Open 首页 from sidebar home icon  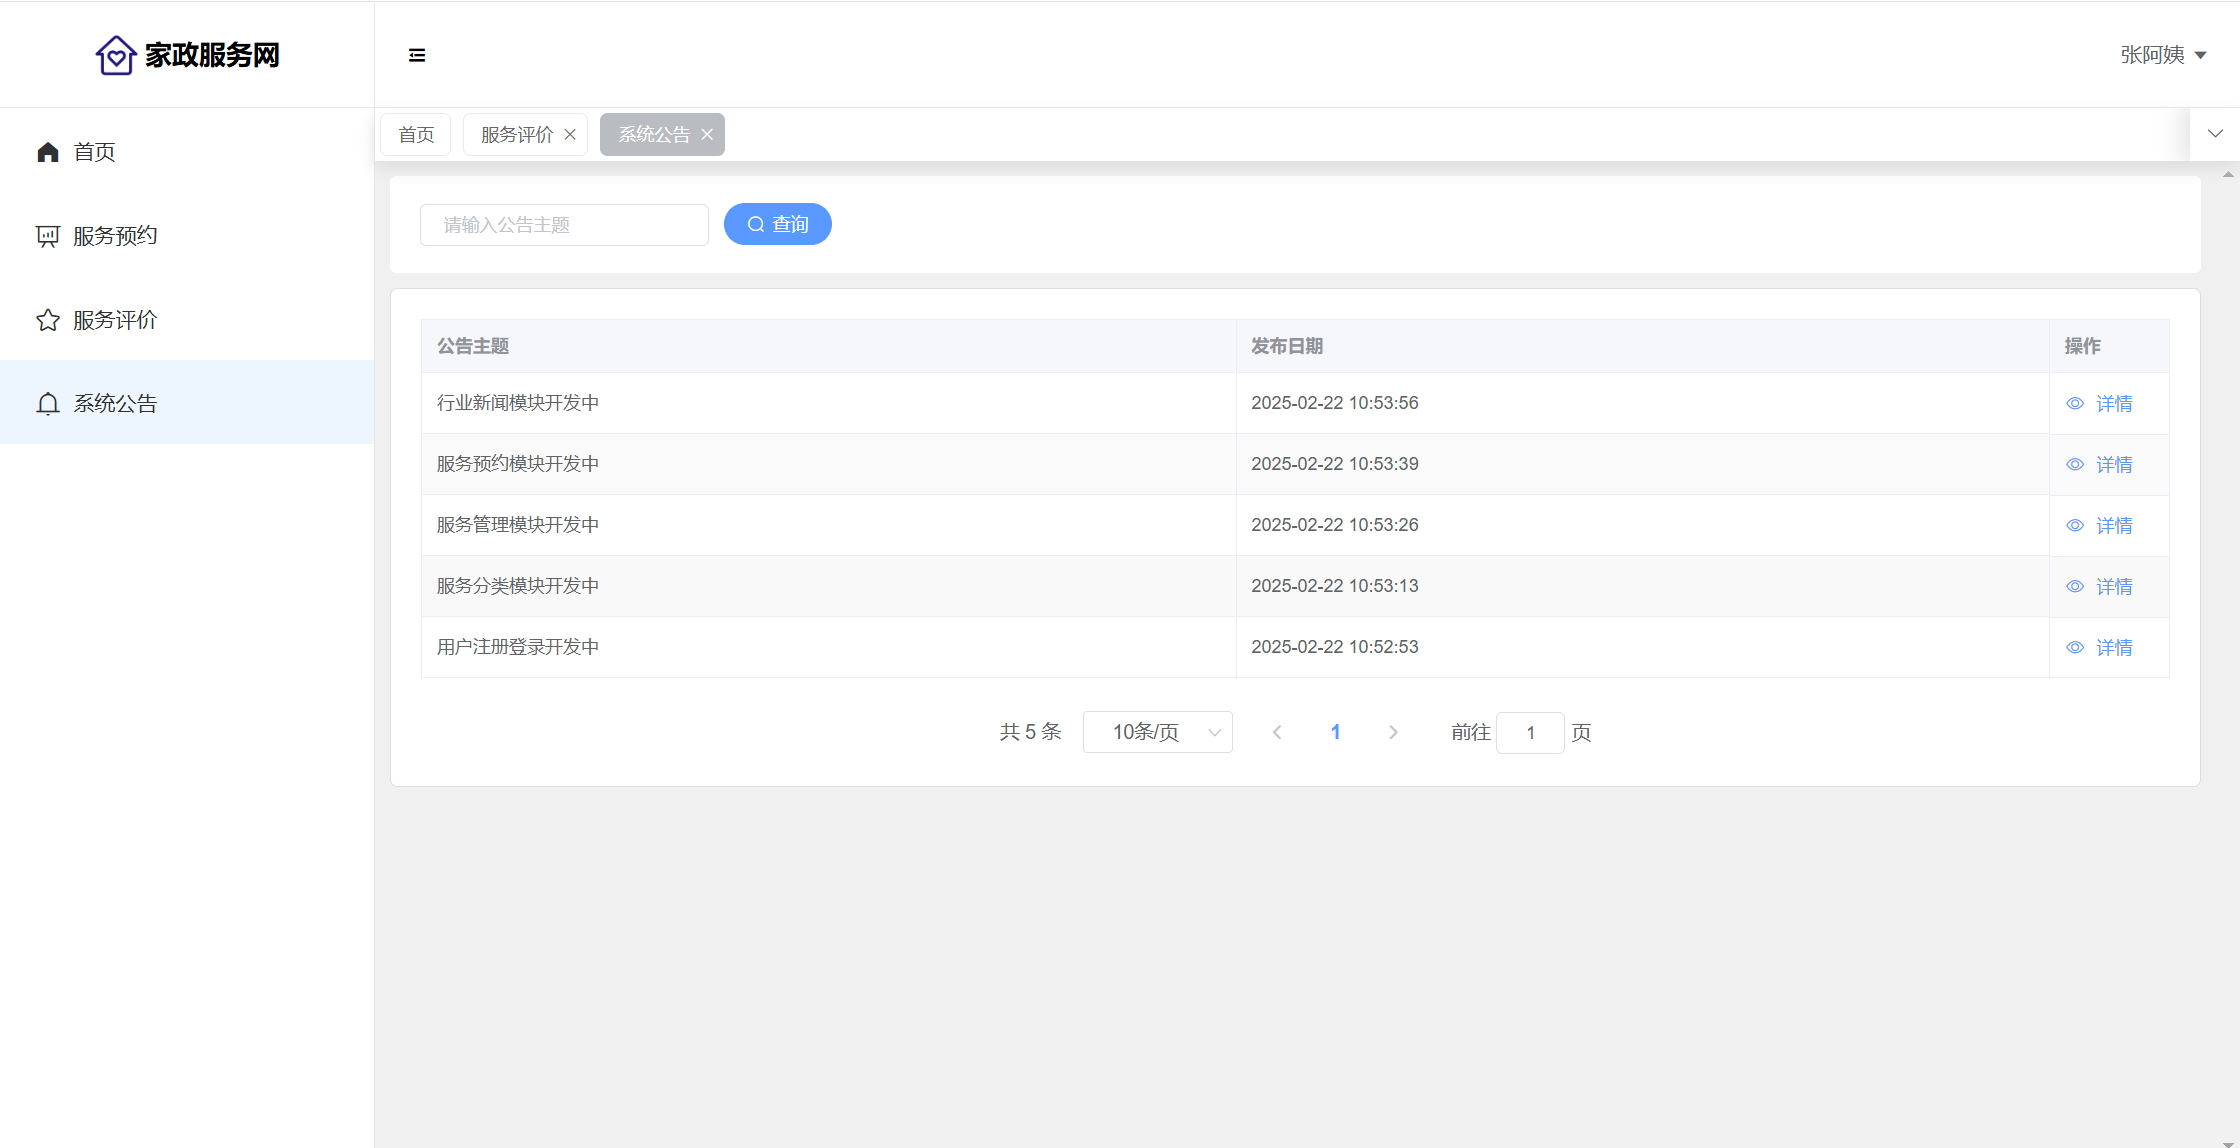(x=48, y=152)
